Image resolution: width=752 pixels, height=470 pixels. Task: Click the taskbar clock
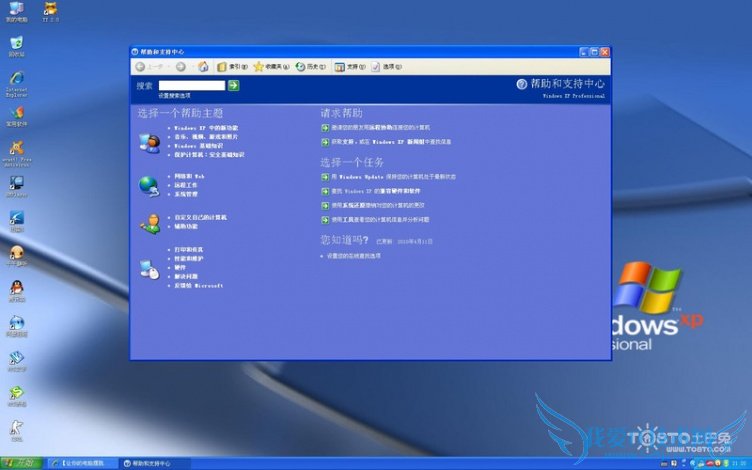coord(739,464)
